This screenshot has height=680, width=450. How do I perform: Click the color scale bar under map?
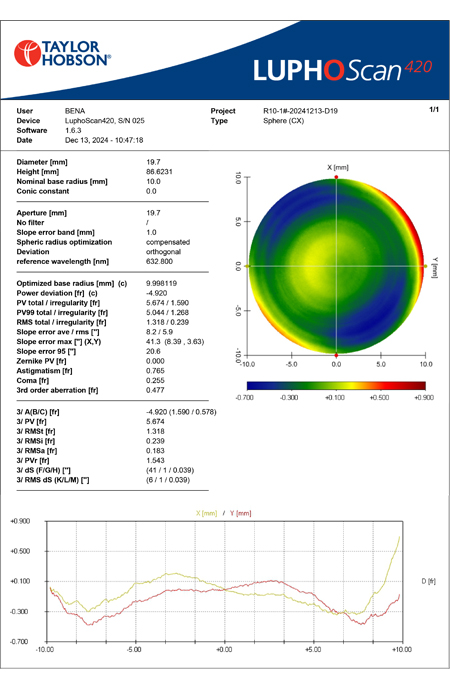336,386
